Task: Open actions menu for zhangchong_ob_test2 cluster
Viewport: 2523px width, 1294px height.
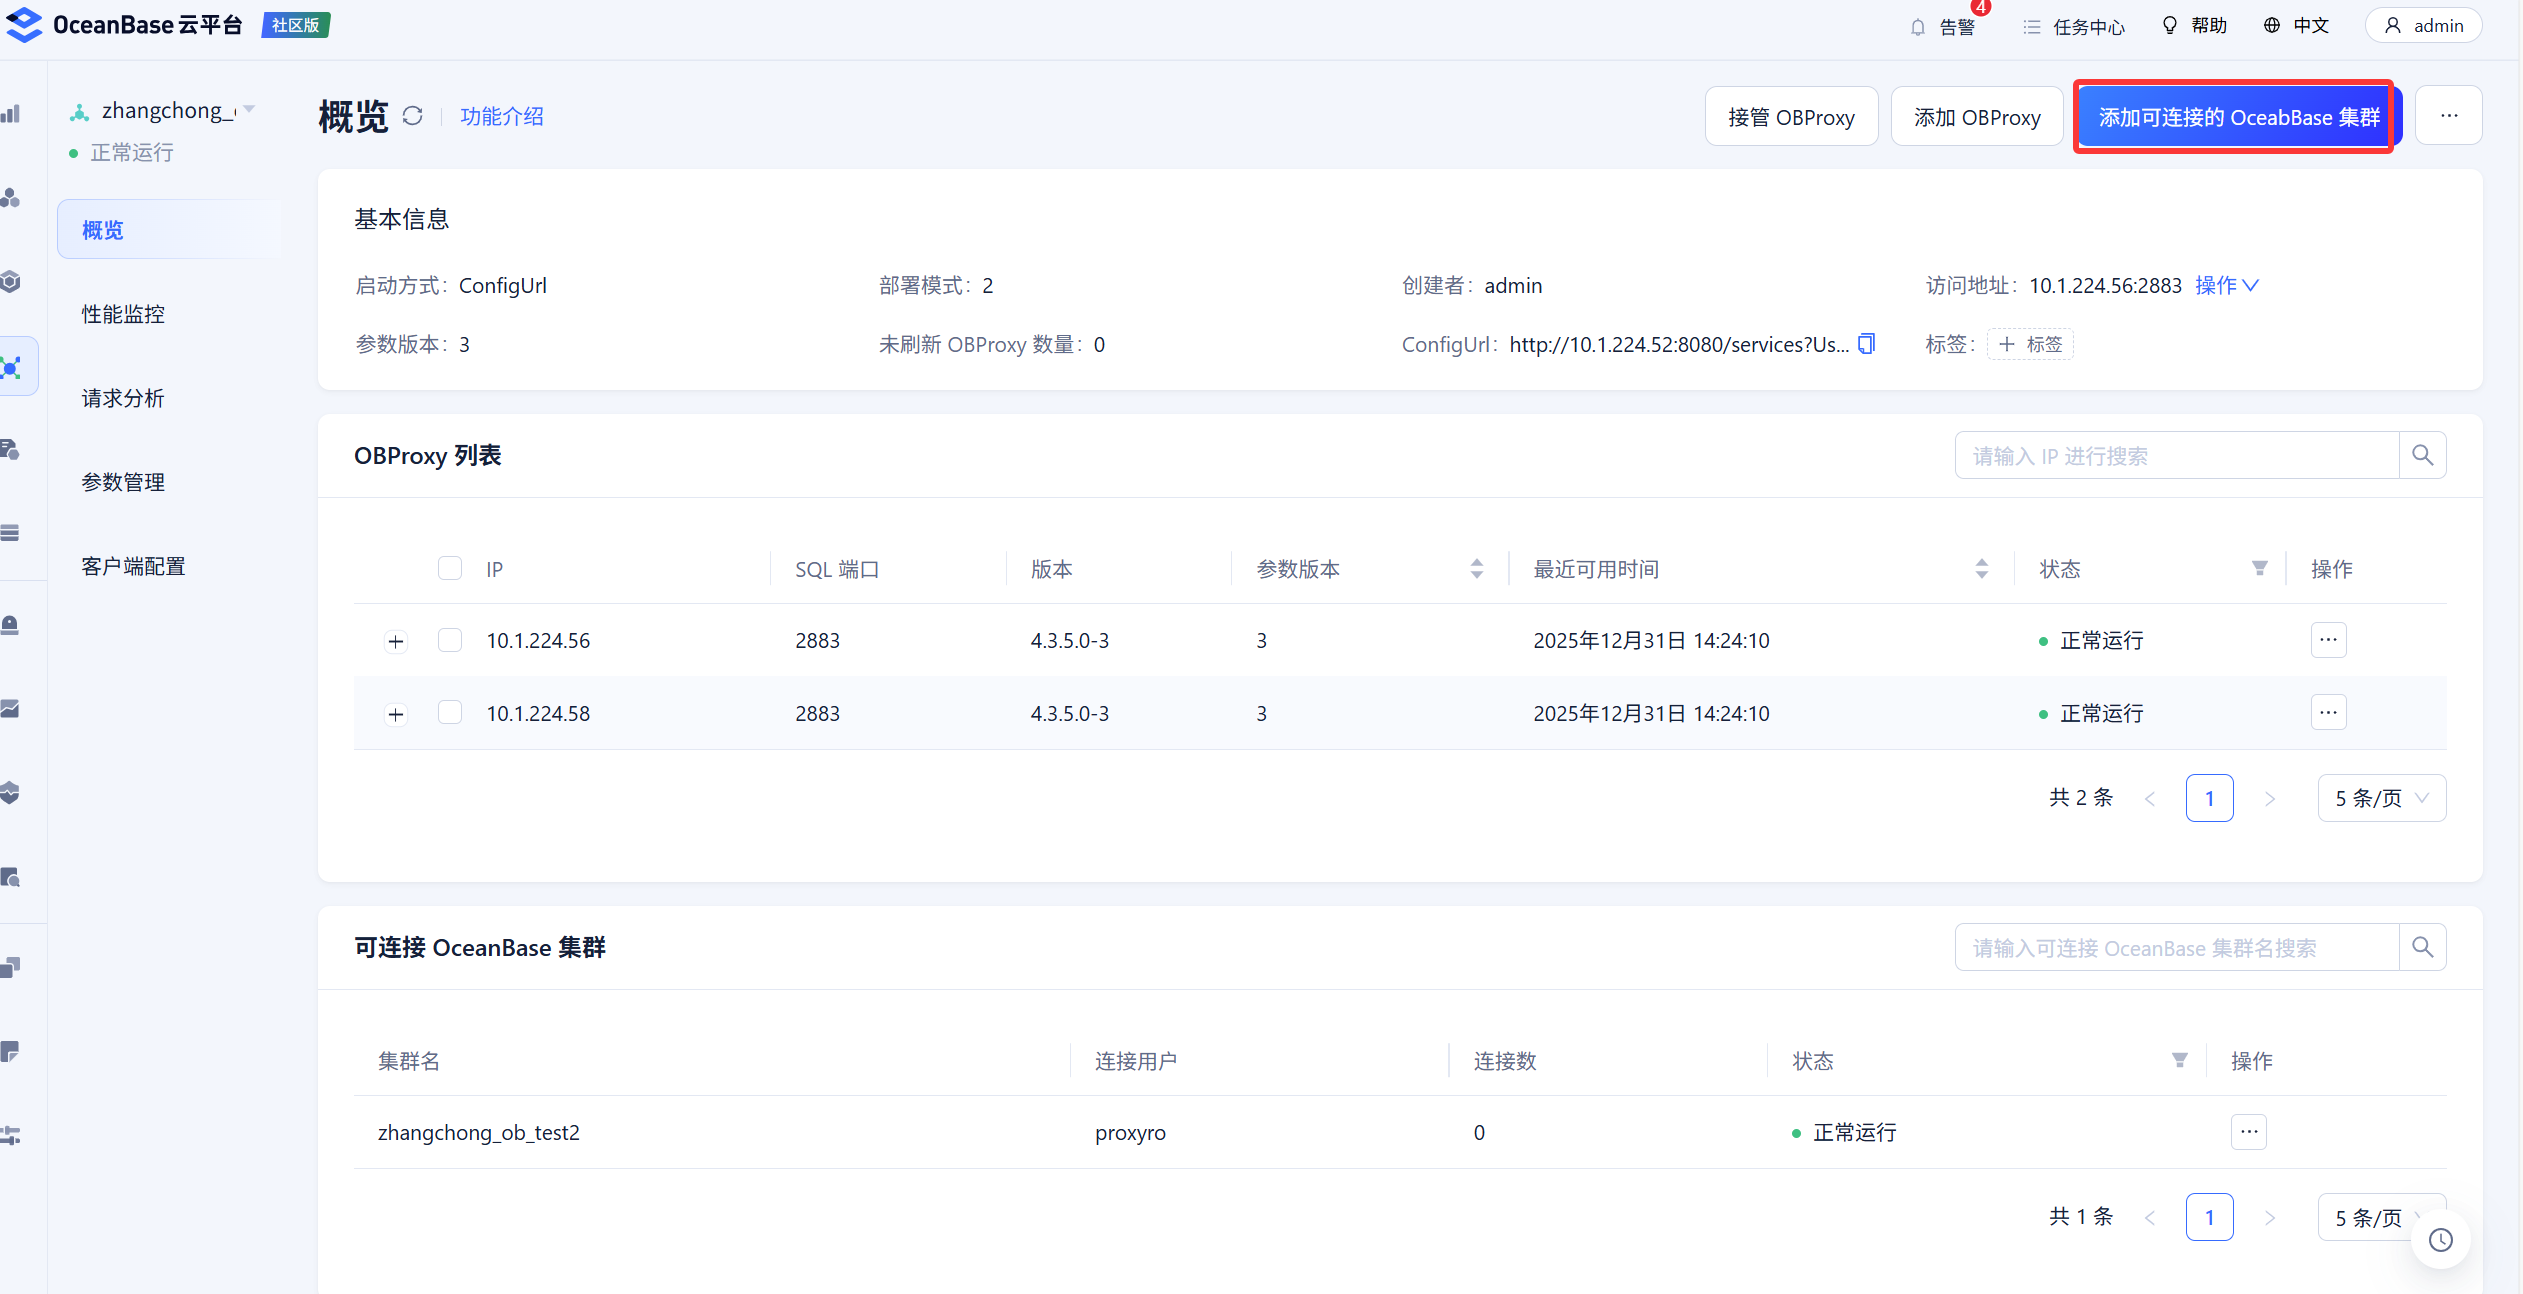Action: [2248, 1132]
